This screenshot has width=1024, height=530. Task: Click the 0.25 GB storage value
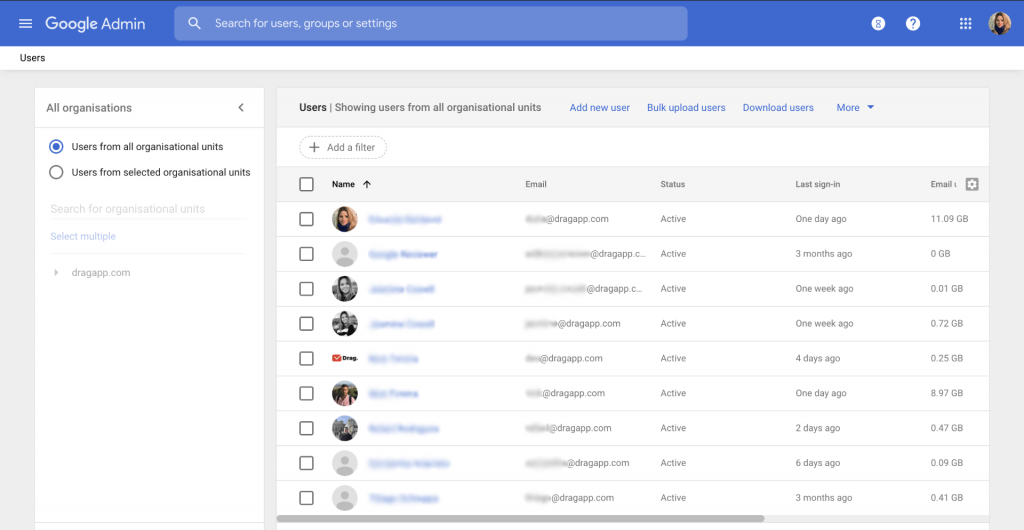pyautogui.click(x=947, y=358)
